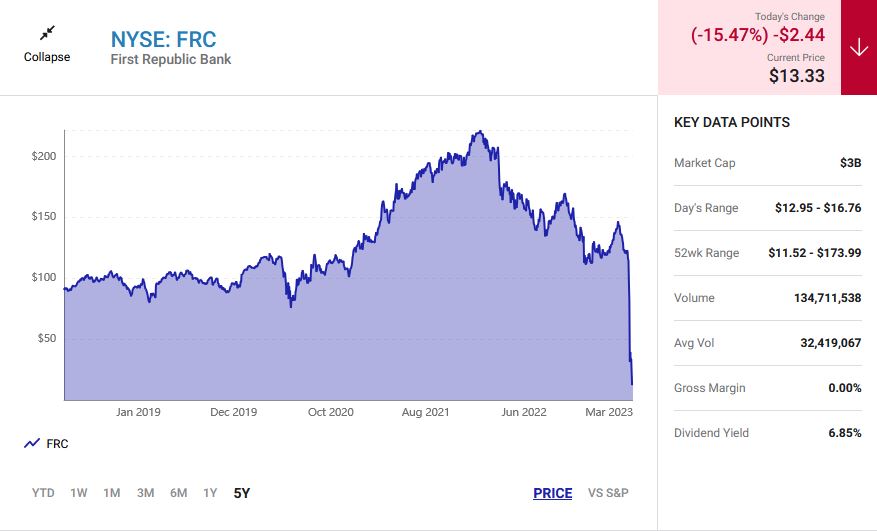Switch chart to 3M range
The width and height of the screenshot is (877, 531).
coord(145,493)
